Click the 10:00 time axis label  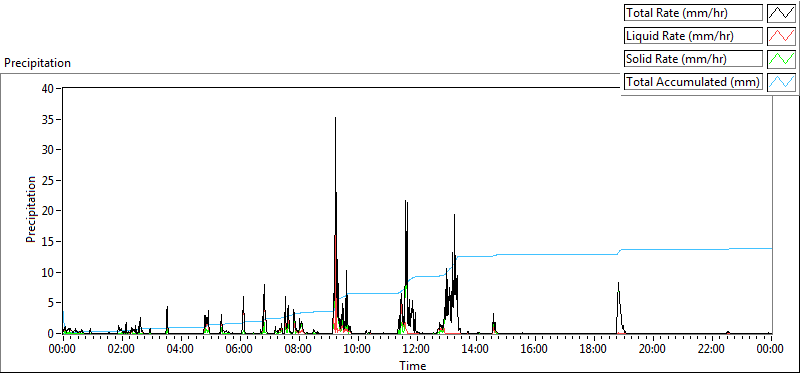tap(358, 350)
